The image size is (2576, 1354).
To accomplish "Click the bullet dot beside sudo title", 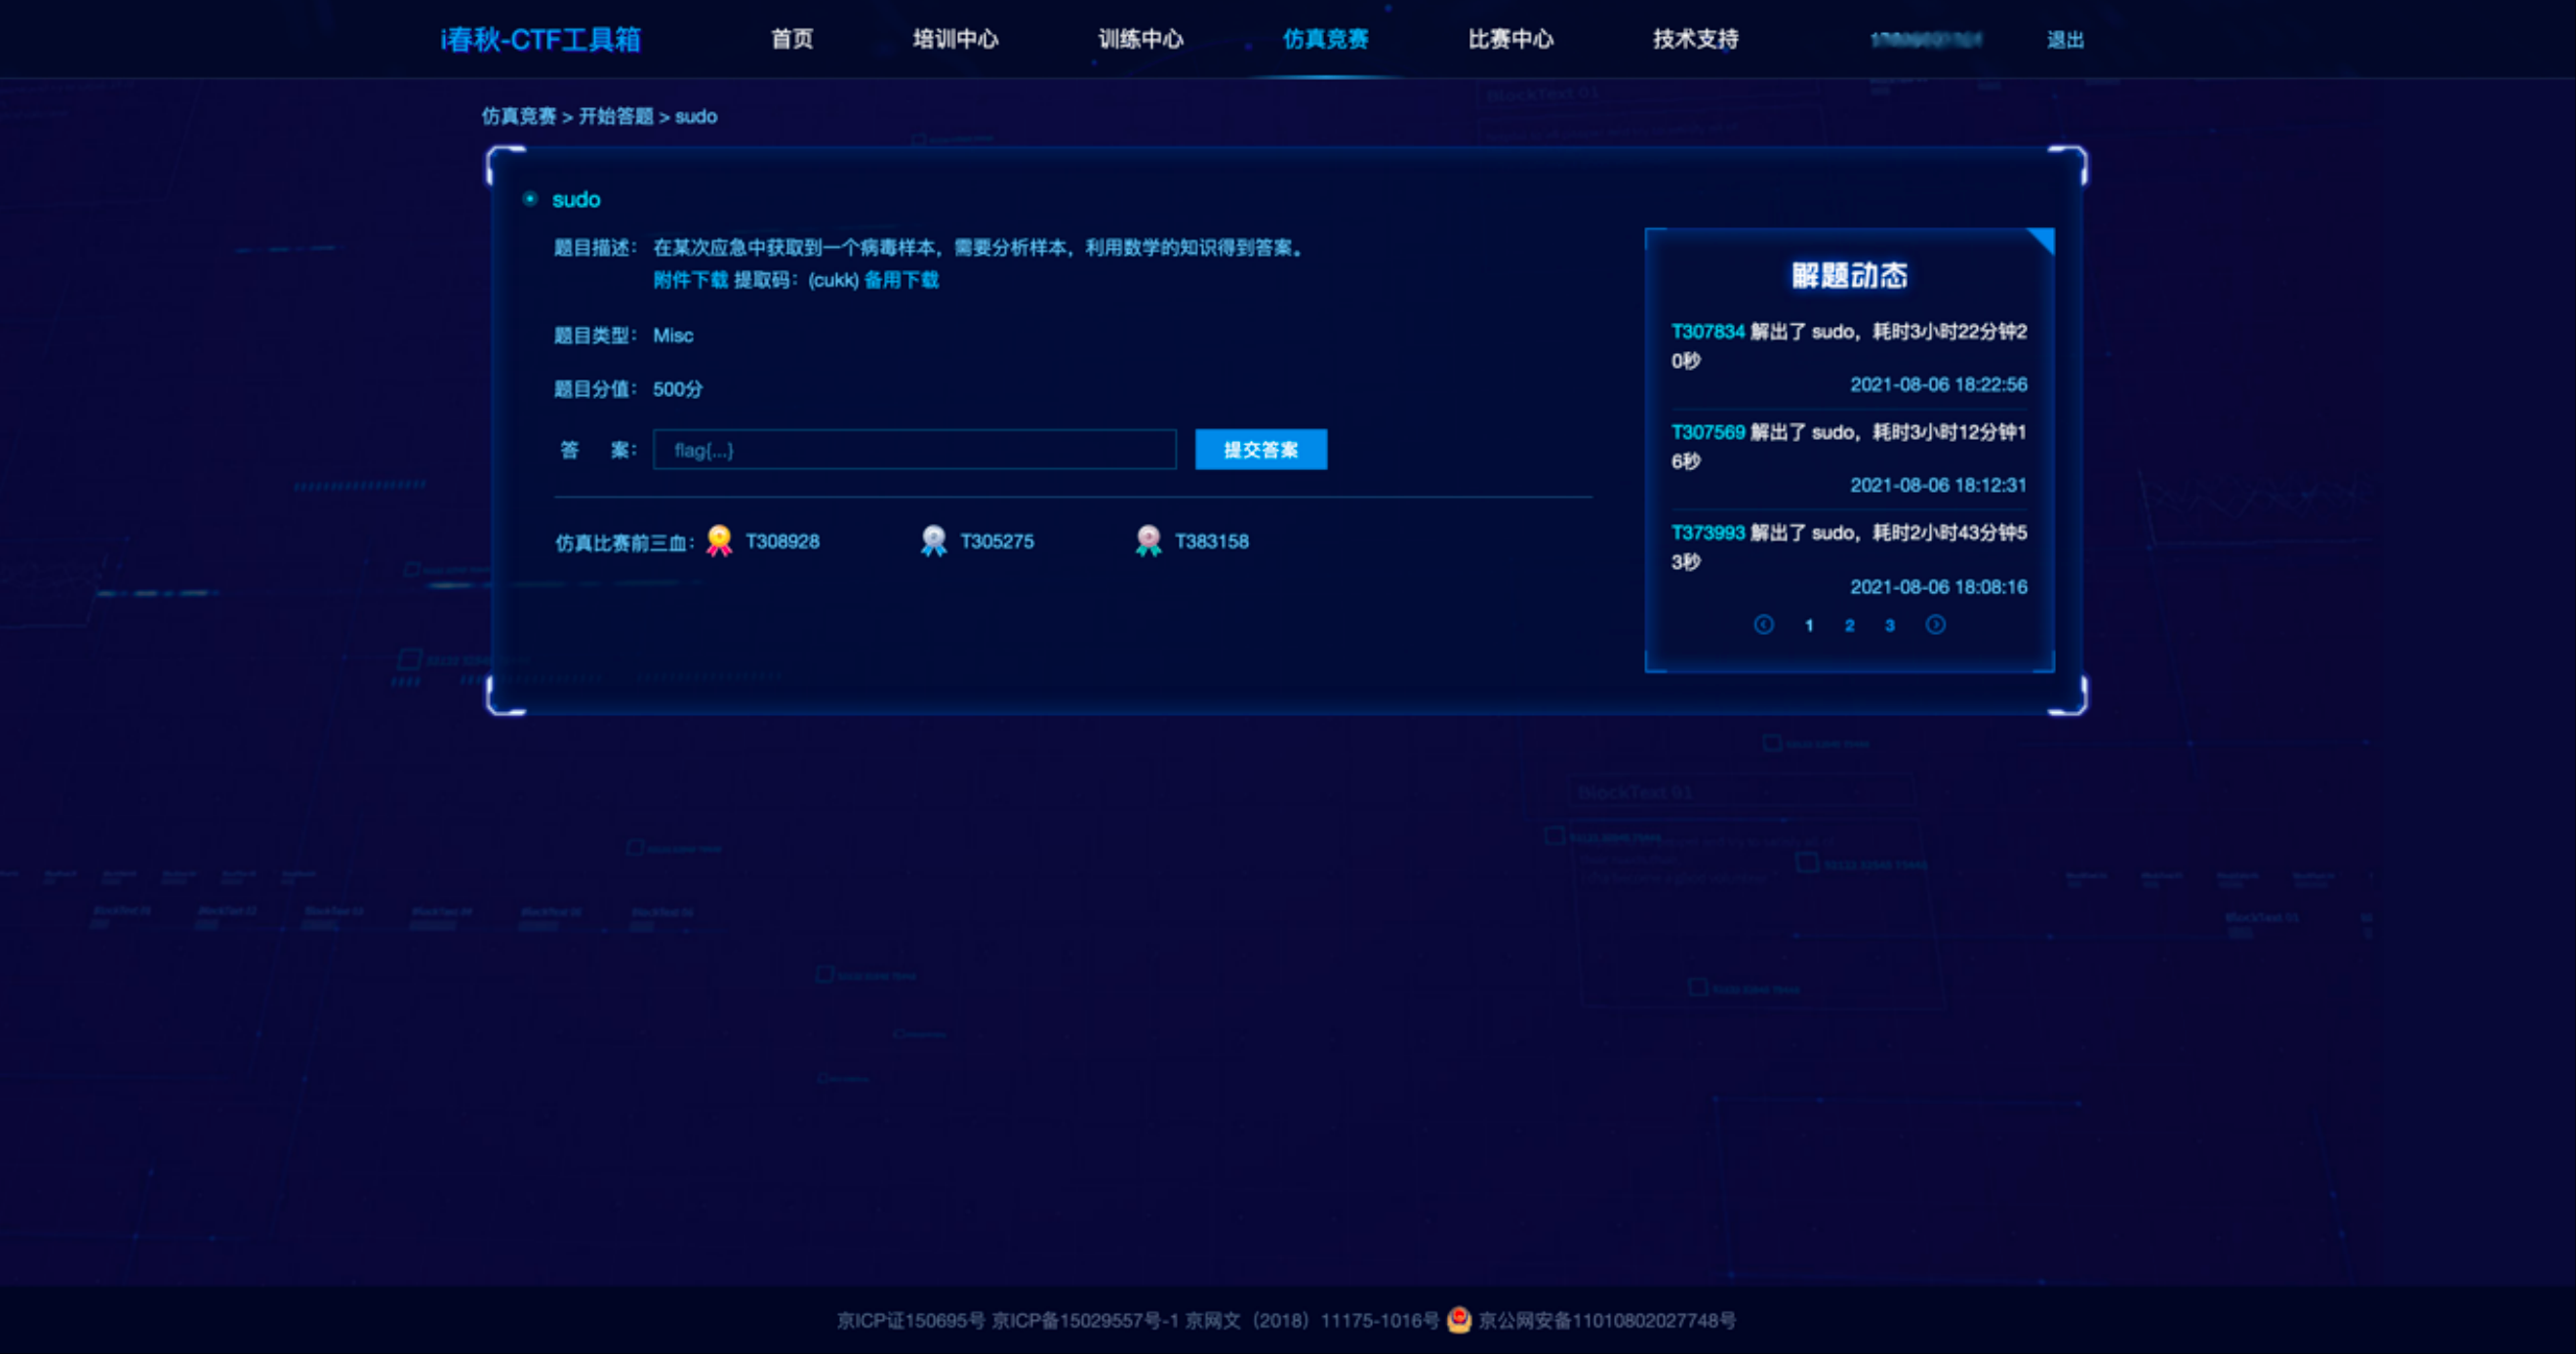I will pyautogui.click(x=530, y=199).
